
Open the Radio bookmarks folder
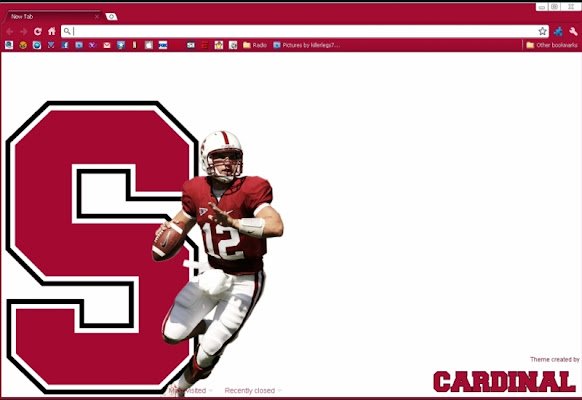[255, 45]
